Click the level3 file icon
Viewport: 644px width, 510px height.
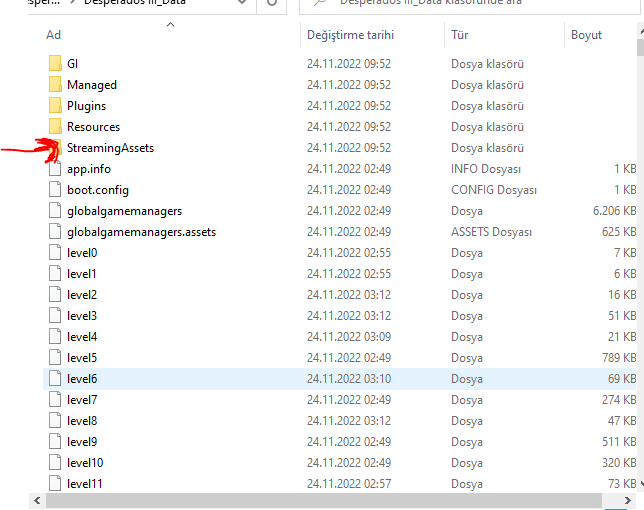pyautogui.click(x=55, y=315)
